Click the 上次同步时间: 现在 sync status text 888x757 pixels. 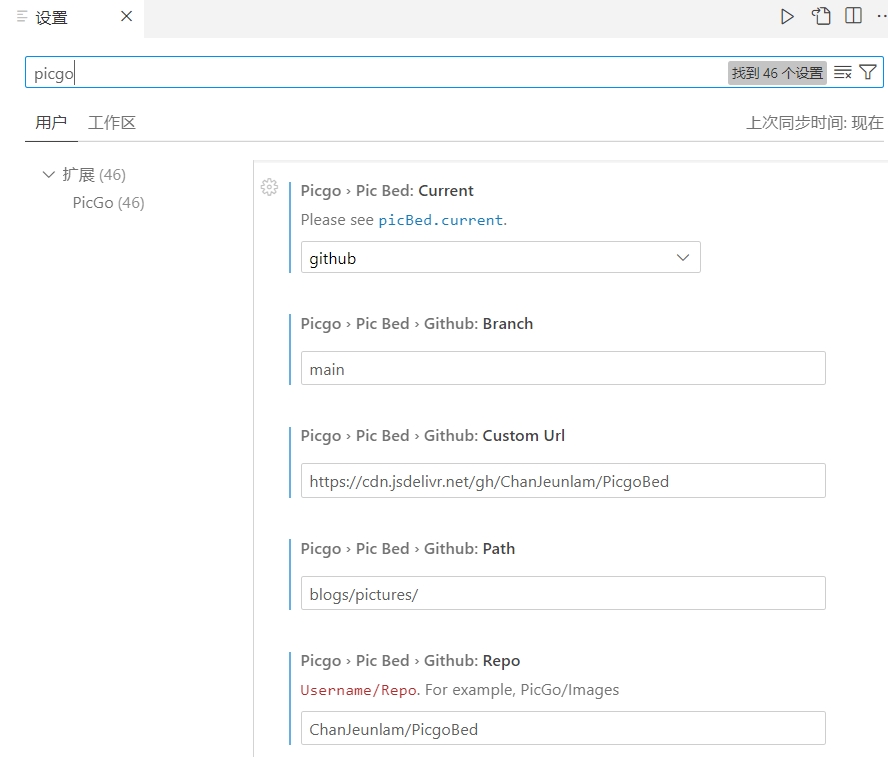[814, 122]
